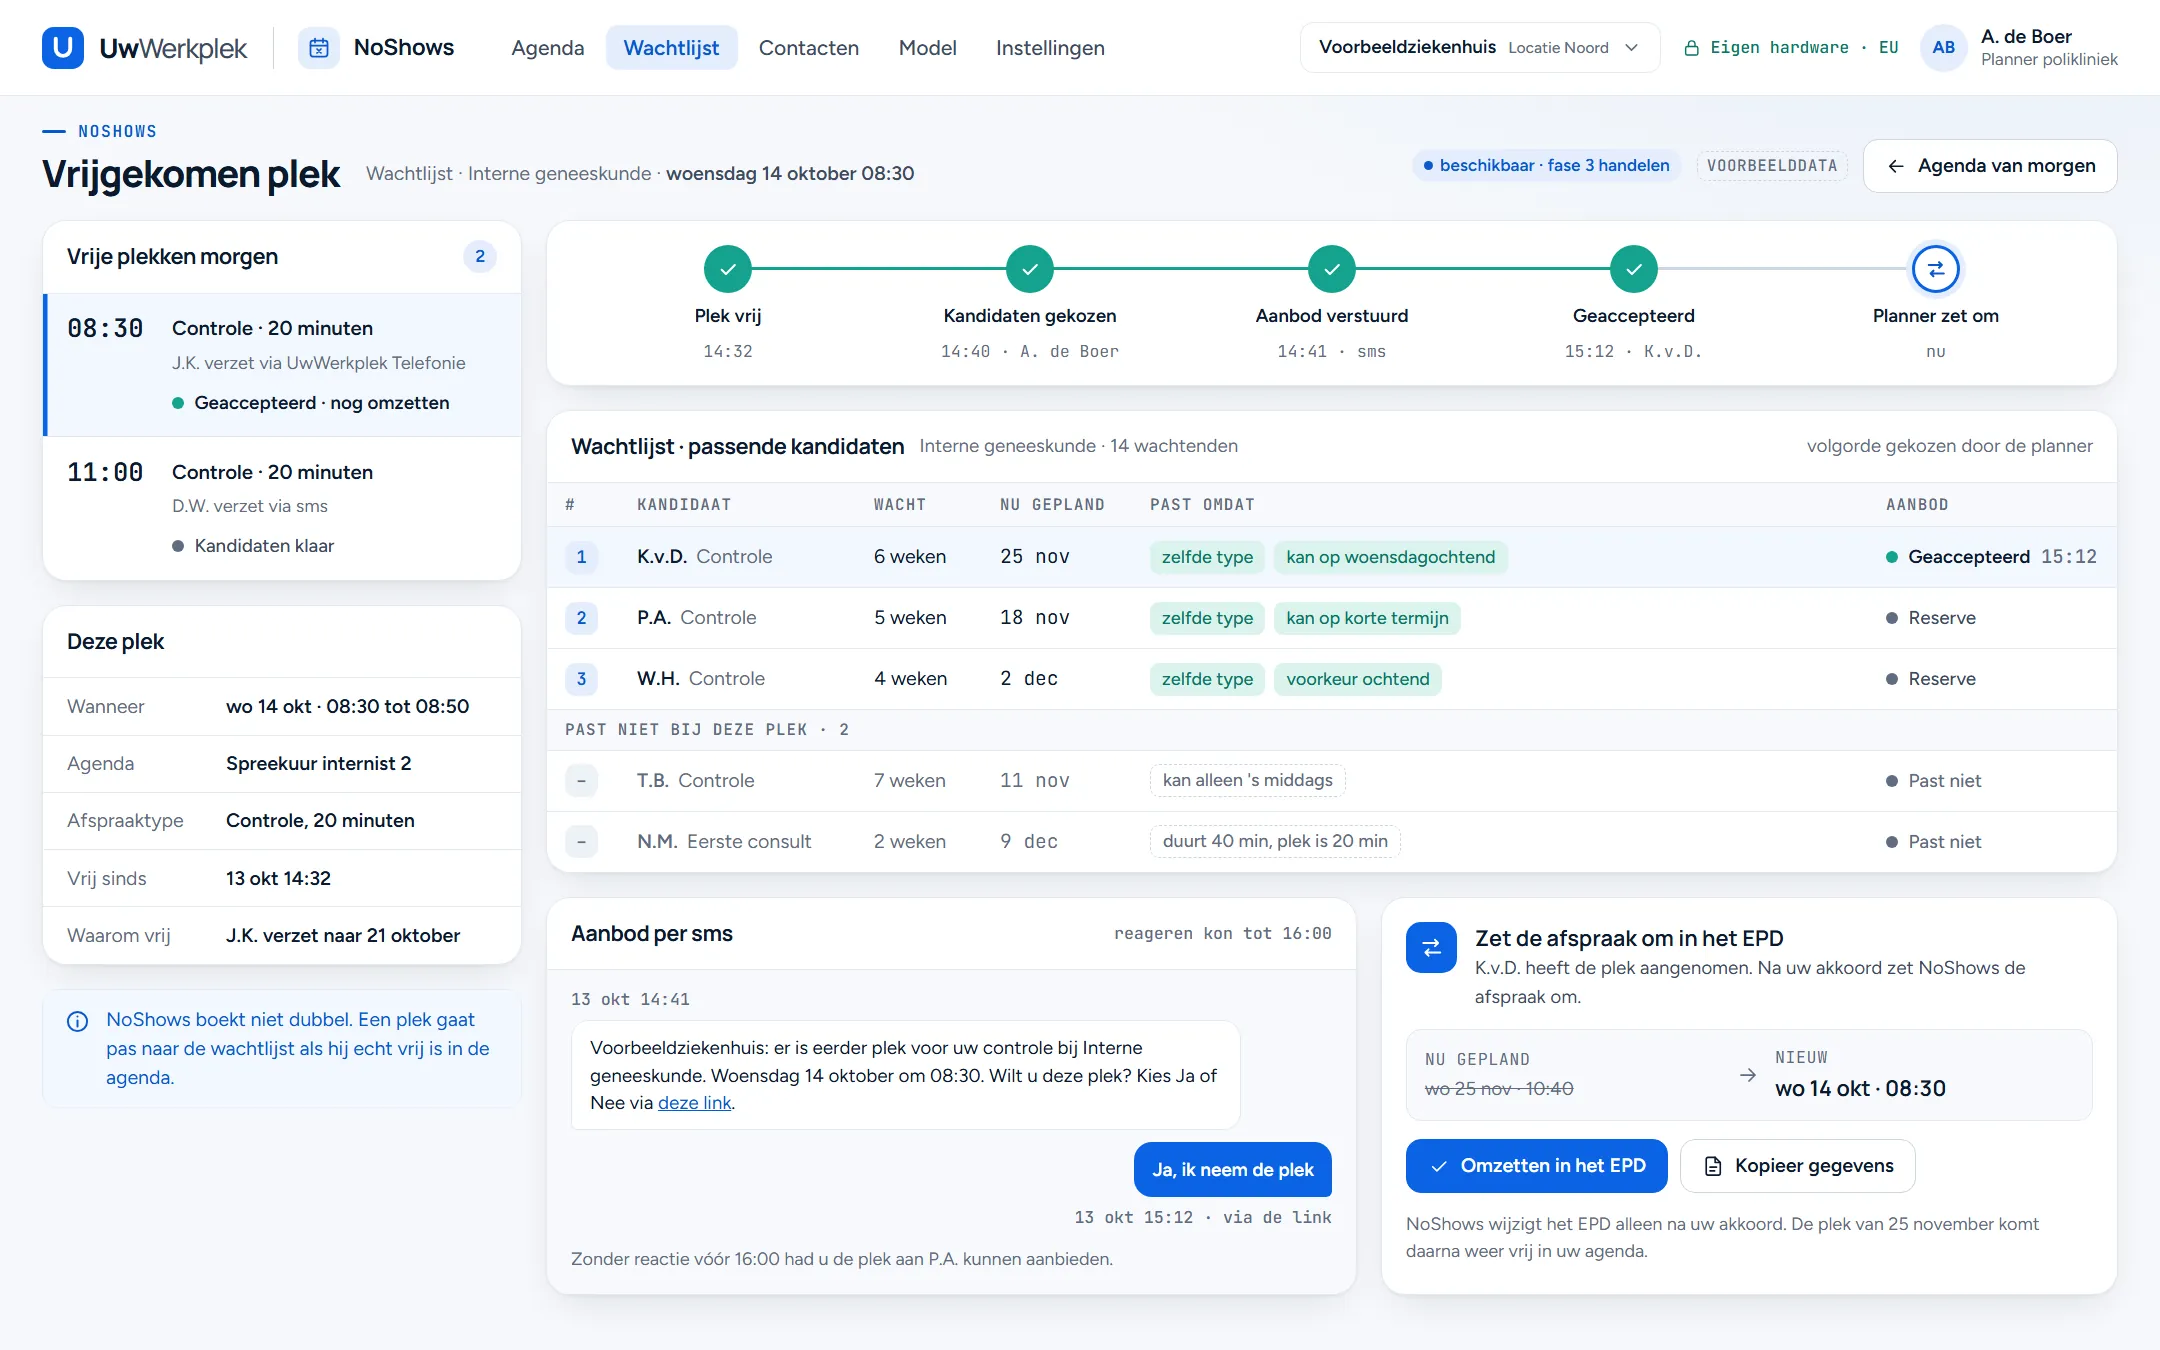Click Agenda van morgen button
Image resolution: width=2160 pixels, height=1350 pixels.
coord(1990,166)
